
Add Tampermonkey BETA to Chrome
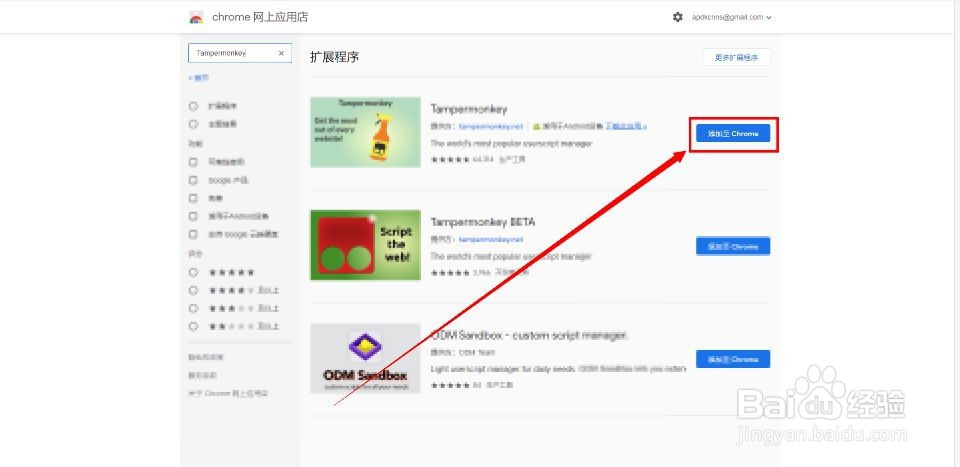[x=733, y=246]
